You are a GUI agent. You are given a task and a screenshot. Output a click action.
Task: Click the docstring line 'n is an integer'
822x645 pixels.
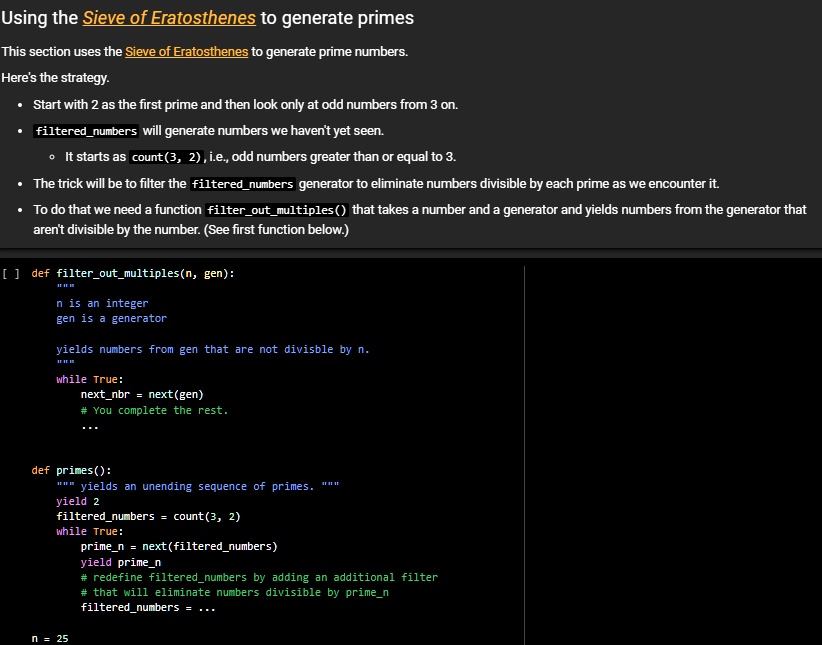tap(102, 303)
